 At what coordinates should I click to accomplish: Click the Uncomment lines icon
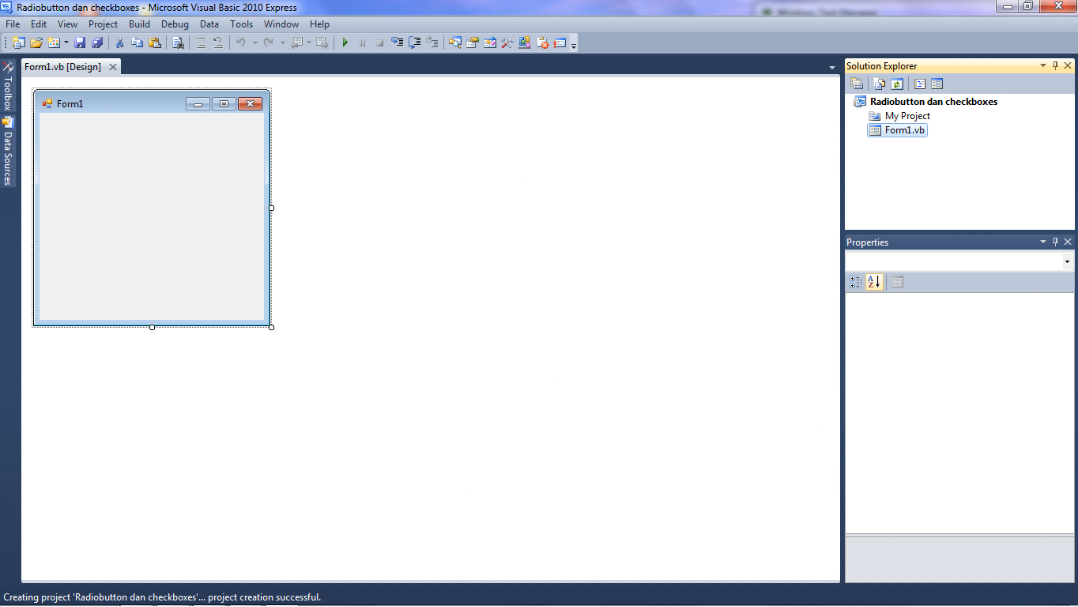(218, 43)
